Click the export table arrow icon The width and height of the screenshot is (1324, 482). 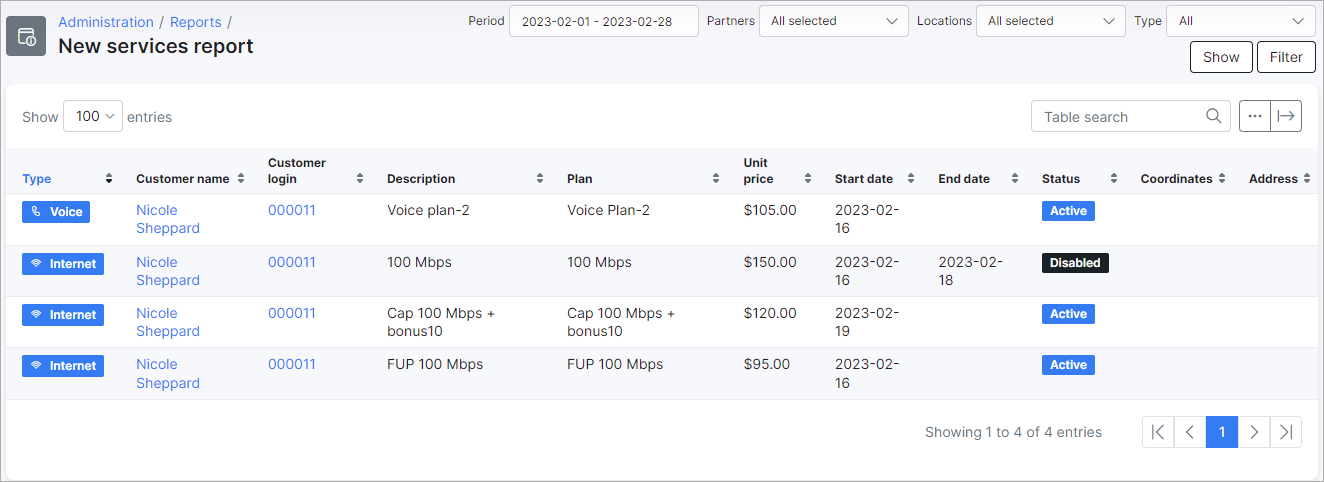click(1286, 116)
